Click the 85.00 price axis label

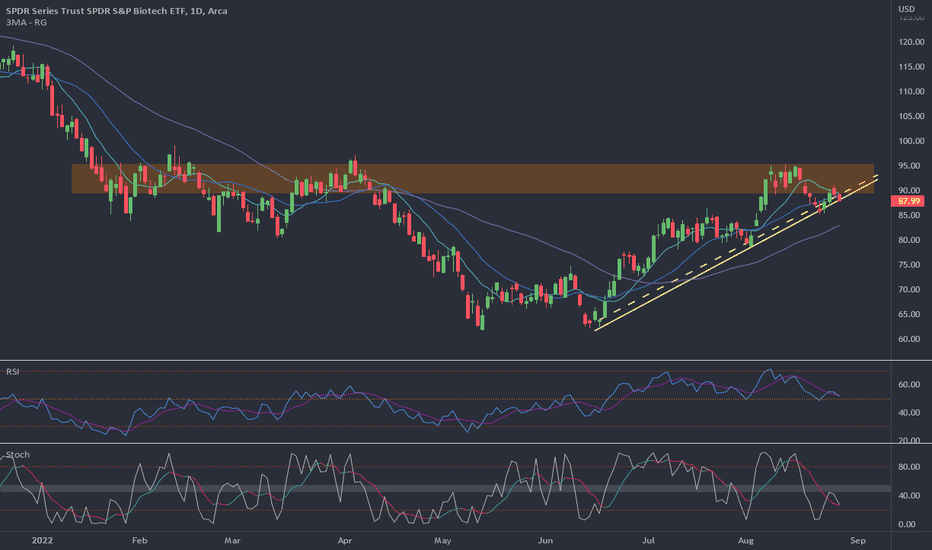pyautogui.click(x=911, y=215)
